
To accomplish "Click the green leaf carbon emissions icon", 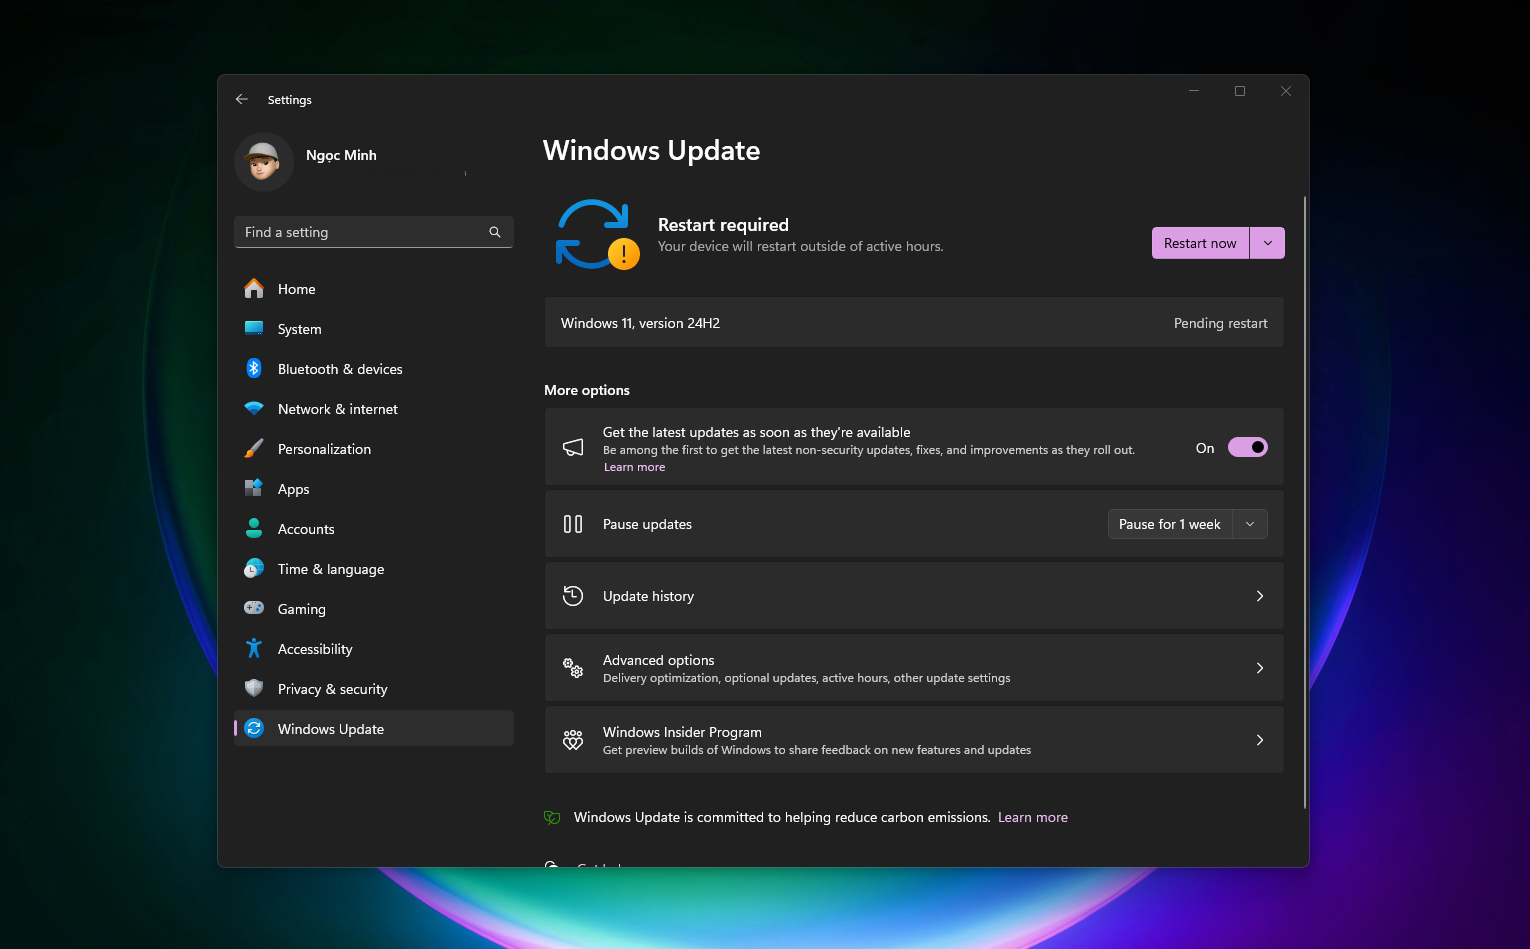I will (x=552, y=817).
